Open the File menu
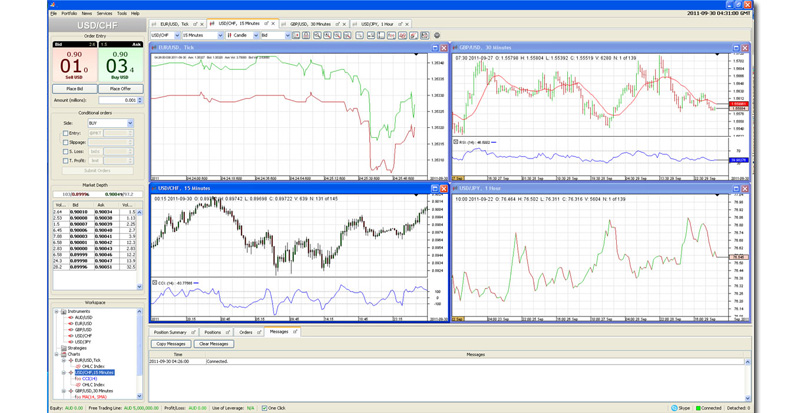The image size is (800, 413). click(x=54, y=13)
